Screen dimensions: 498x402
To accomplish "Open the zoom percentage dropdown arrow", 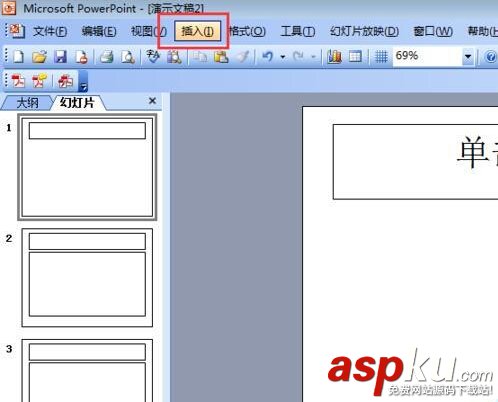I will pos(468,56).
